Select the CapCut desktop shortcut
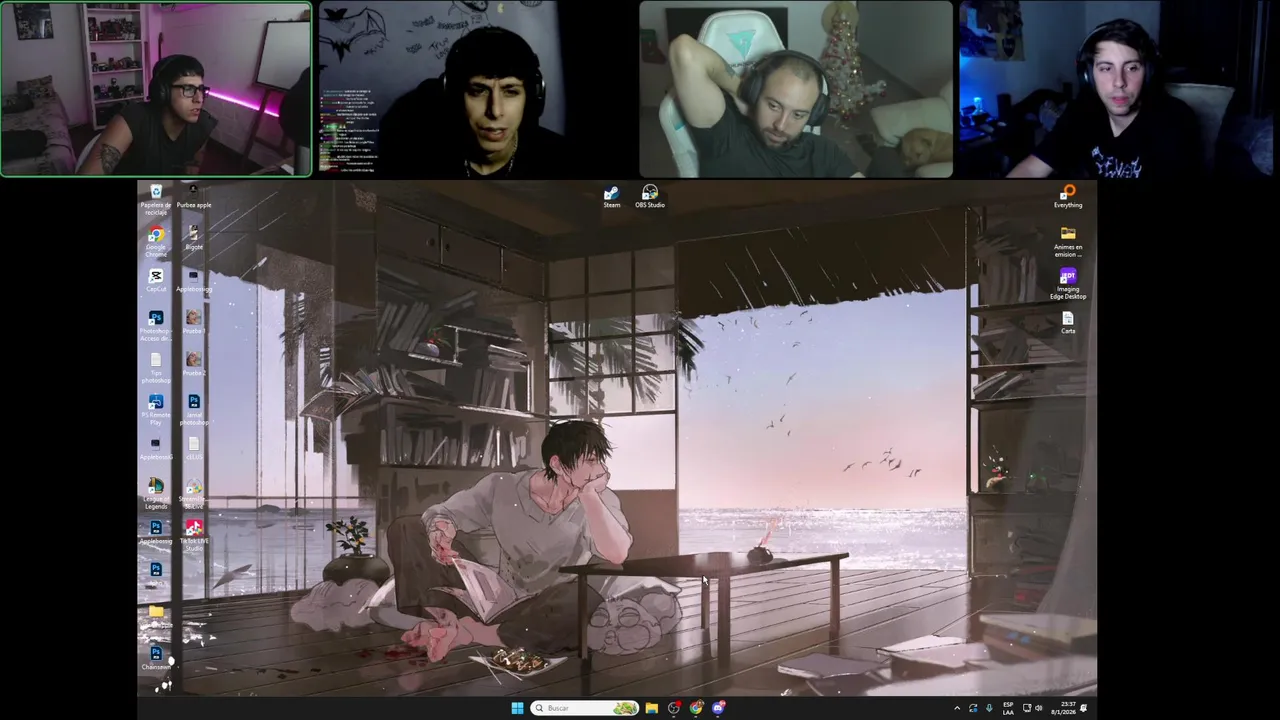This screenshot has width=1280, height=720. (156, 281)
